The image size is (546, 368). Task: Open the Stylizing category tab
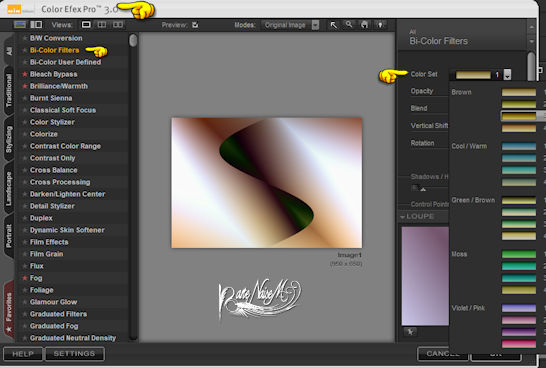[x=9, y=139]
